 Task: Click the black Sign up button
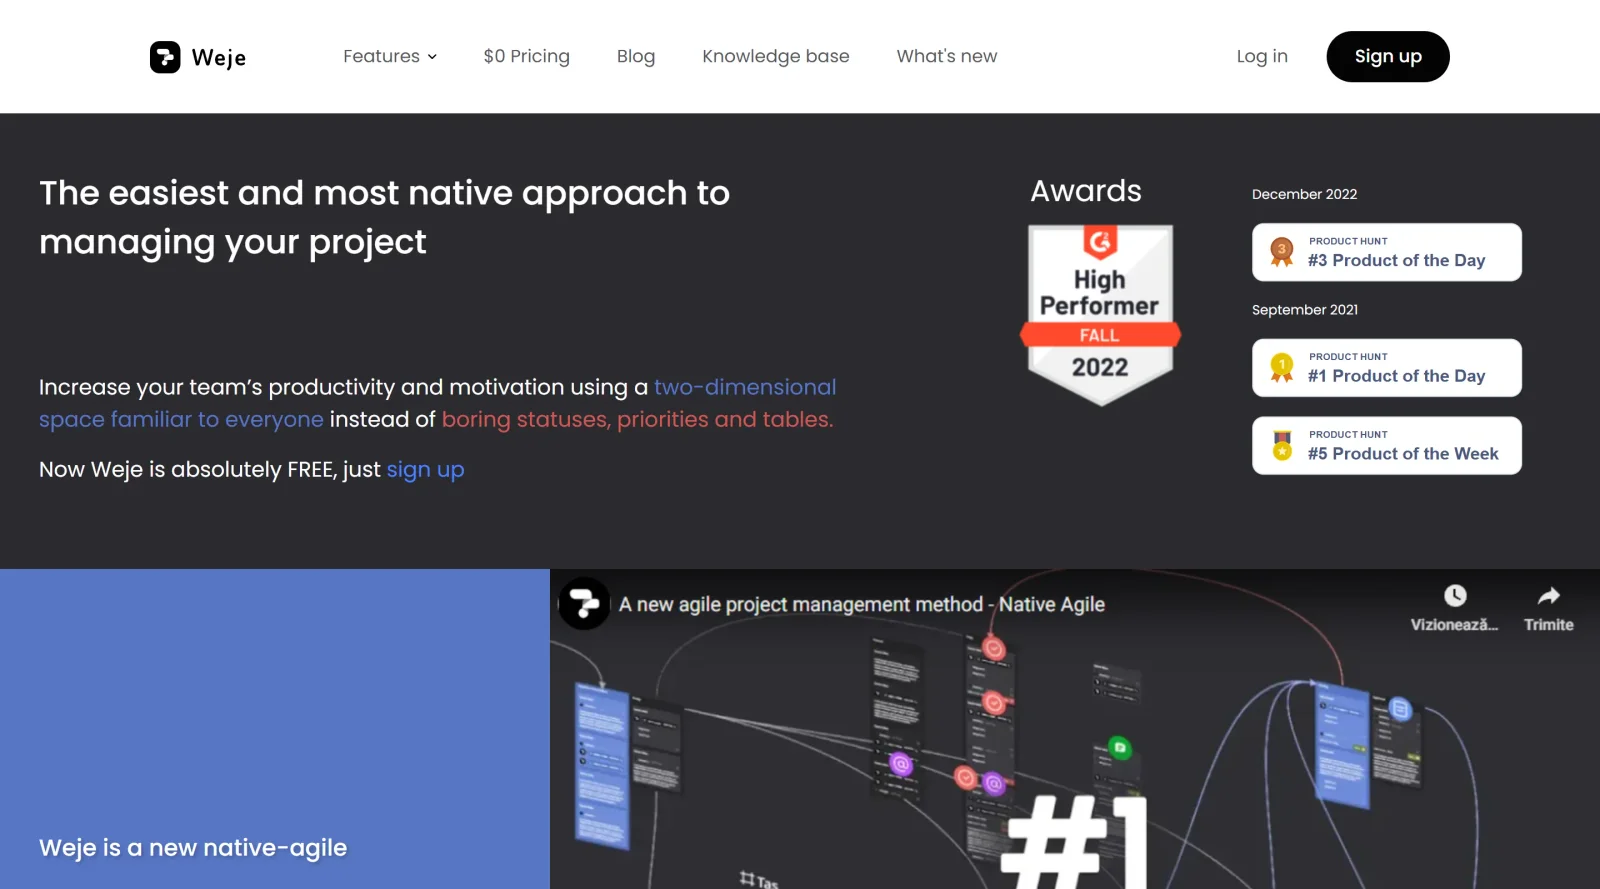click(x=1388, y=56)
